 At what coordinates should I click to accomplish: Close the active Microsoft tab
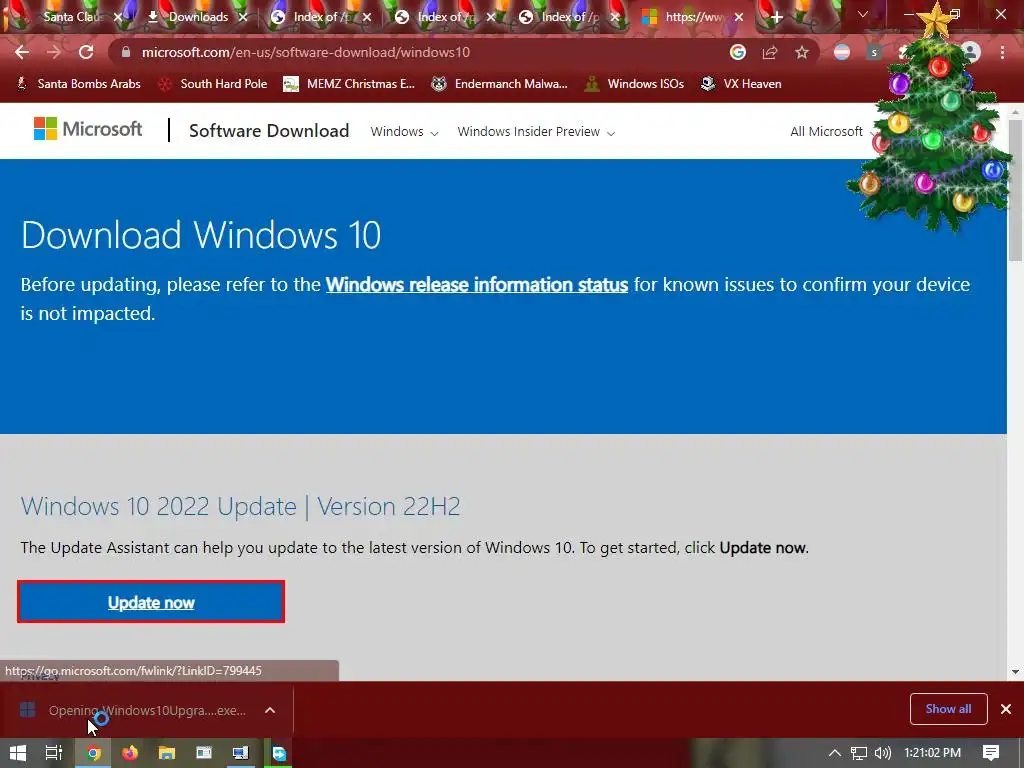click(739, 17)
